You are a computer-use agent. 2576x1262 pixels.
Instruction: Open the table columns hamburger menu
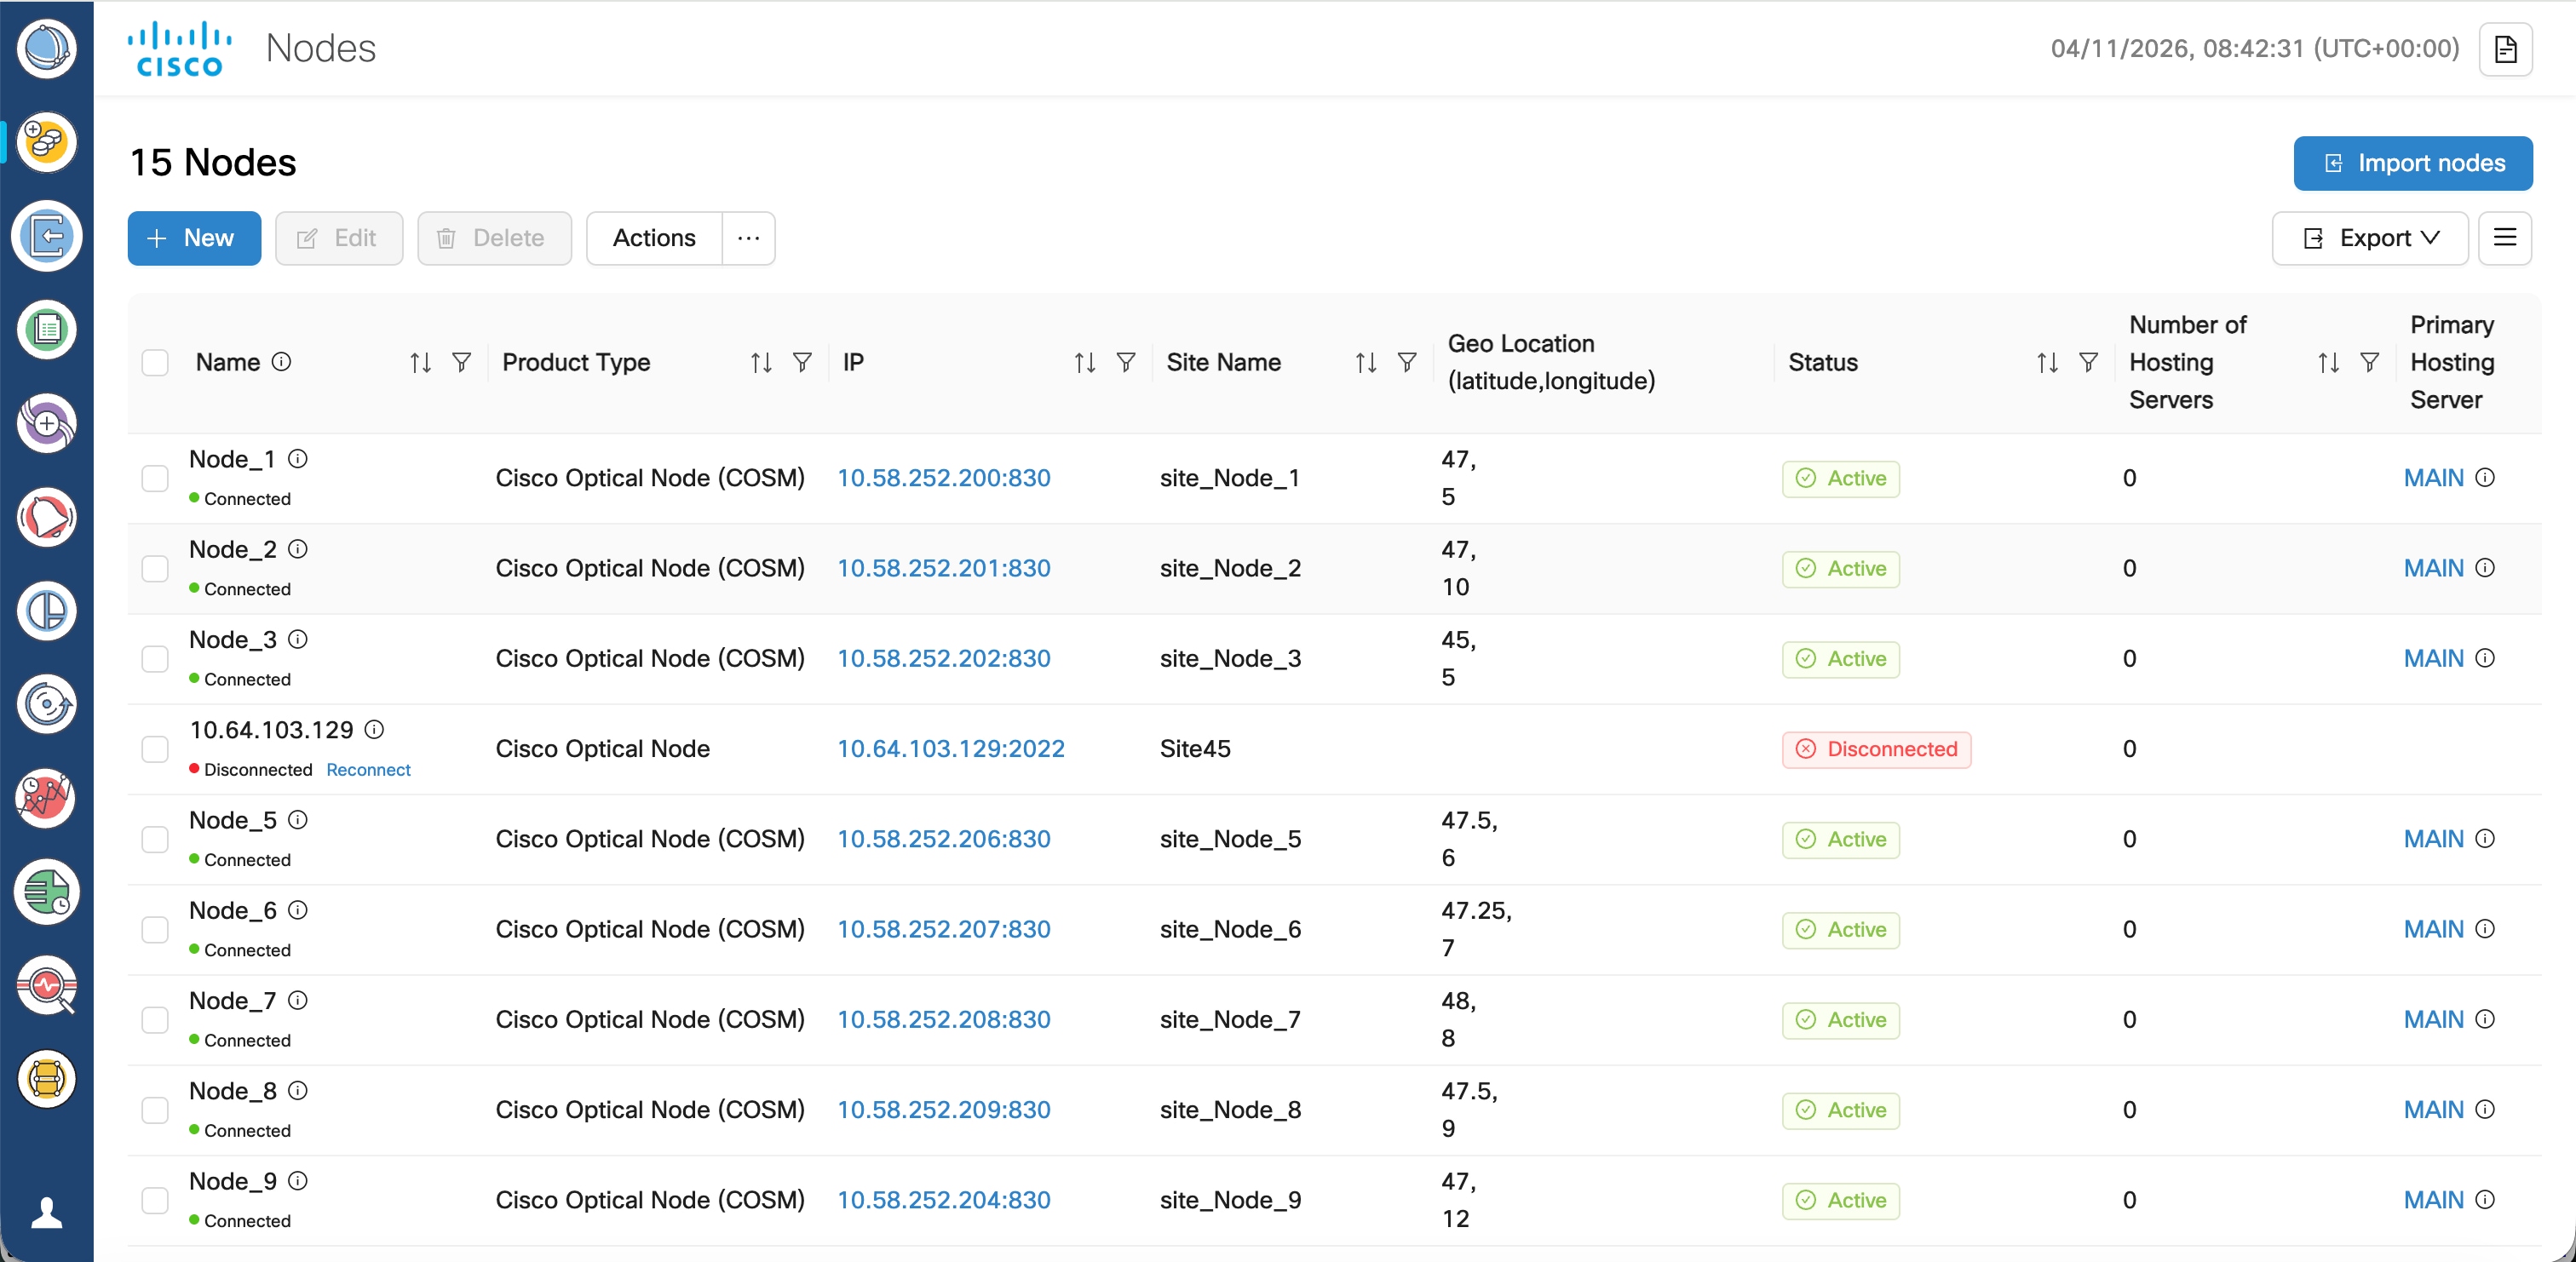tap(2504, 238)
